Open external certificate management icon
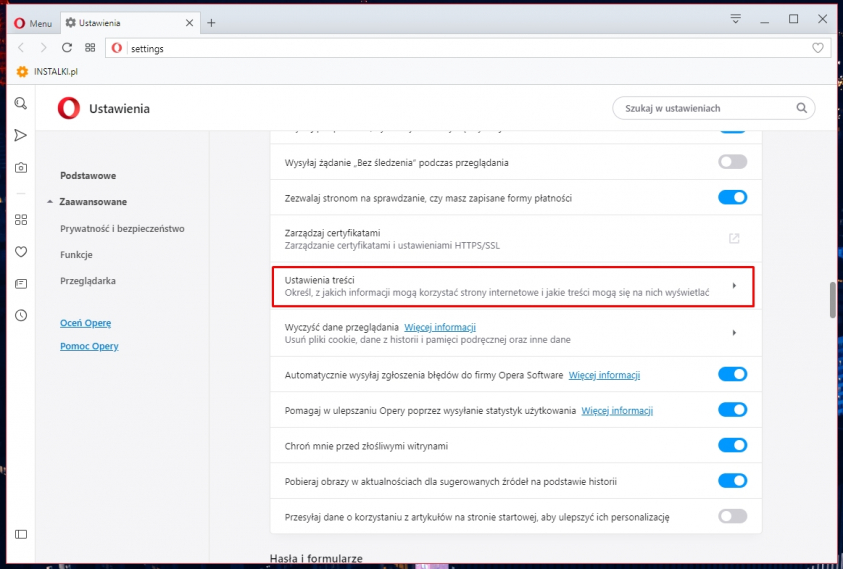Viewport: 843px width, 569px height. pyautogui.click(x=733, y=238)
